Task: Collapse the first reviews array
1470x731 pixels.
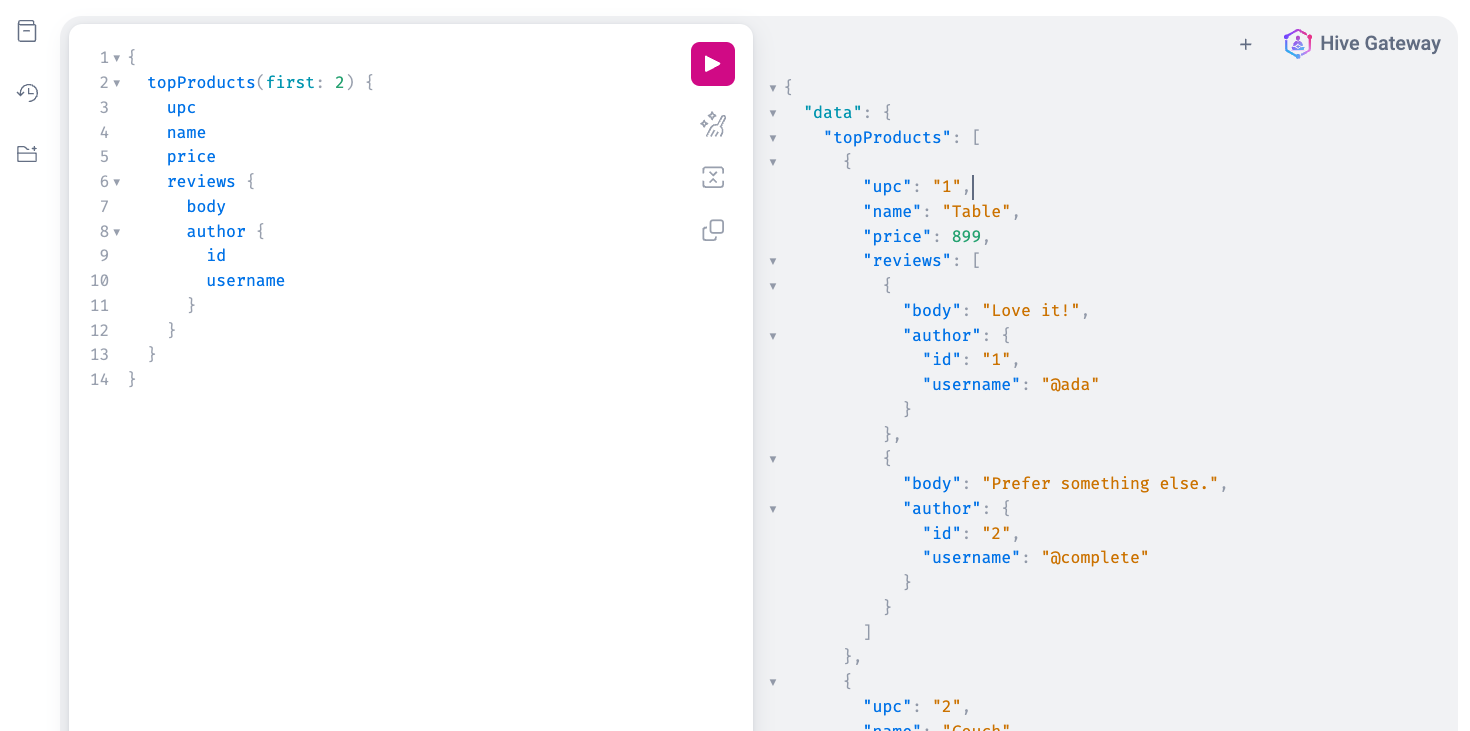Action: (773, 259)
